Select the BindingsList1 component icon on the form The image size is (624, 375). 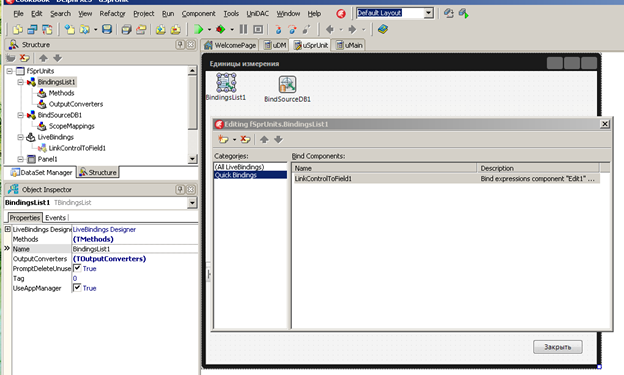(226, 83)
